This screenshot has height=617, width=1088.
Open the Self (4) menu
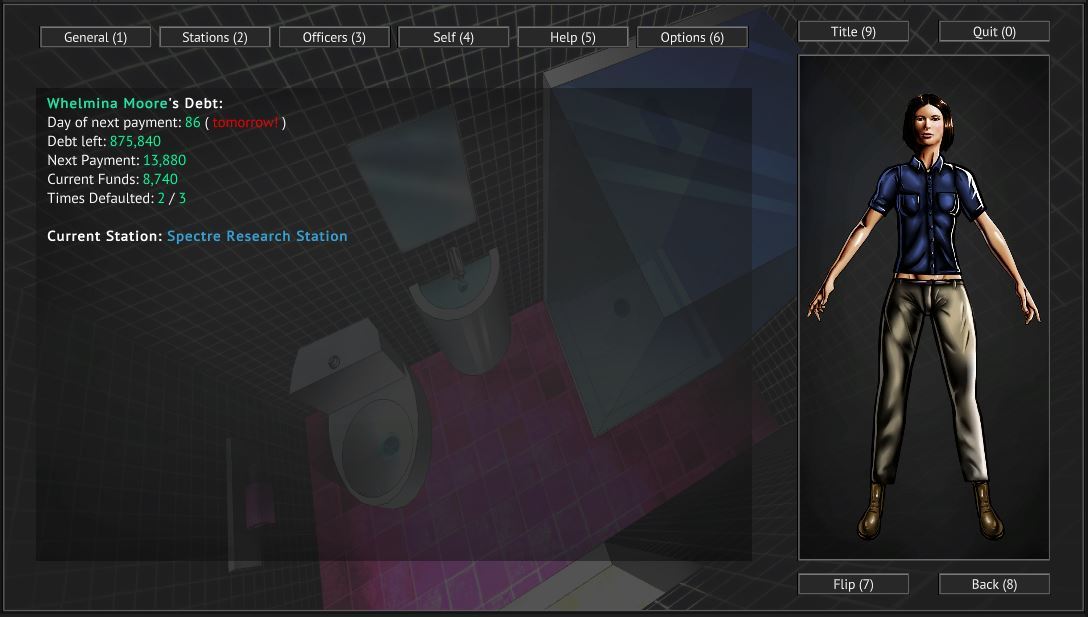coord(453,37)
